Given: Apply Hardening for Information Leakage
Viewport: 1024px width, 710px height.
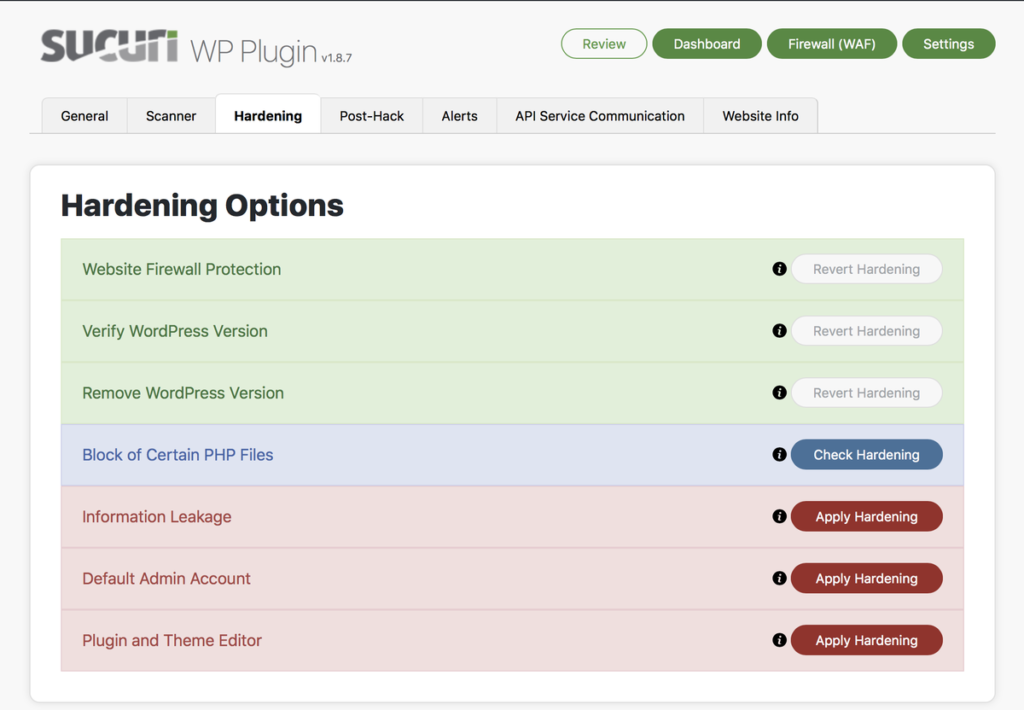Looking at the screenshot, I should (x=866, y=516).
